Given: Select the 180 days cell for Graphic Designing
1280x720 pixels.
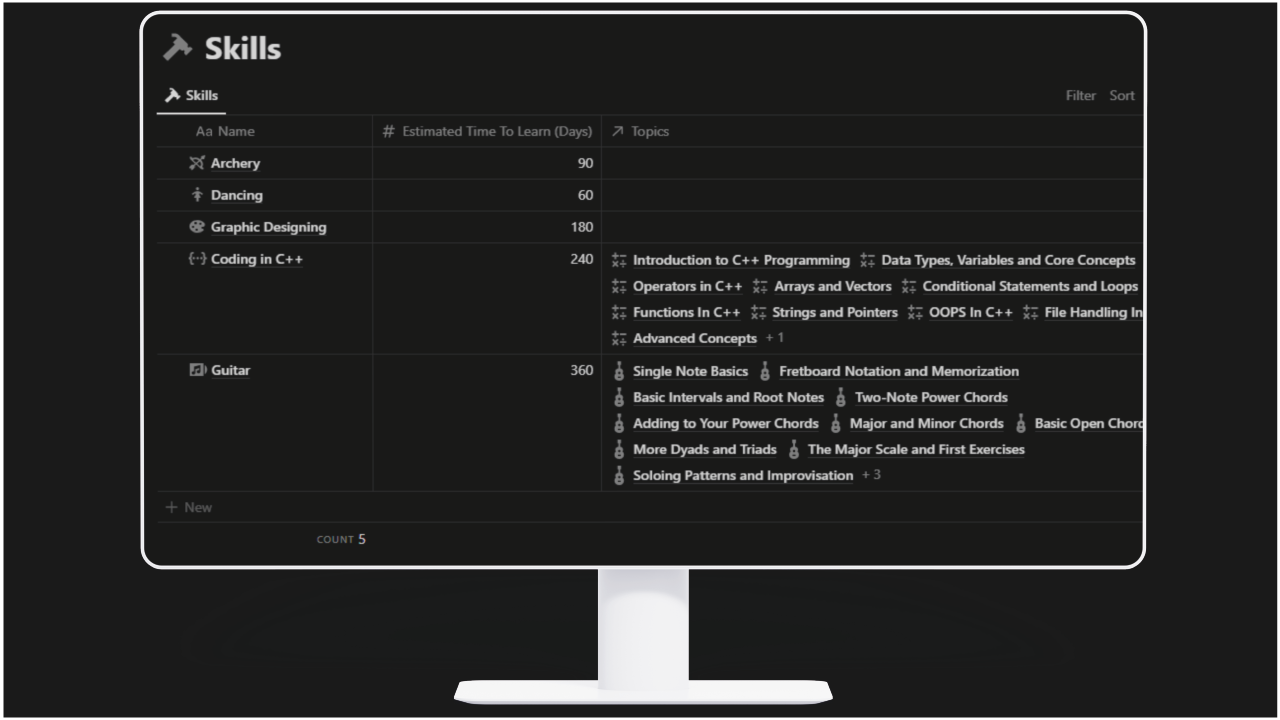Looking at the screenshot, I should point(487,227).
